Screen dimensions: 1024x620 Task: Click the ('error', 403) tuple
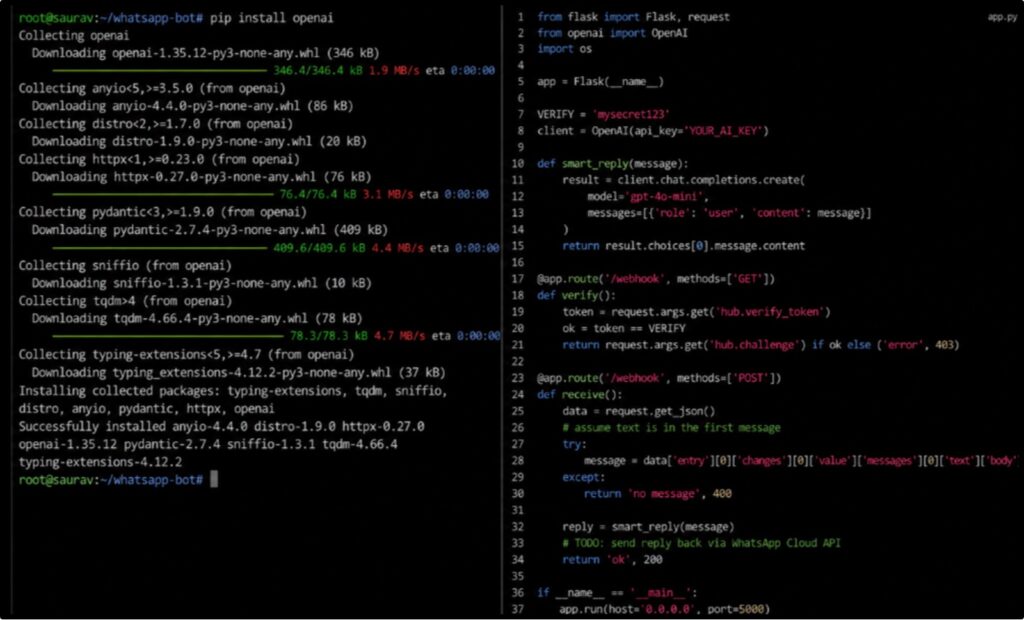point(918,344)
